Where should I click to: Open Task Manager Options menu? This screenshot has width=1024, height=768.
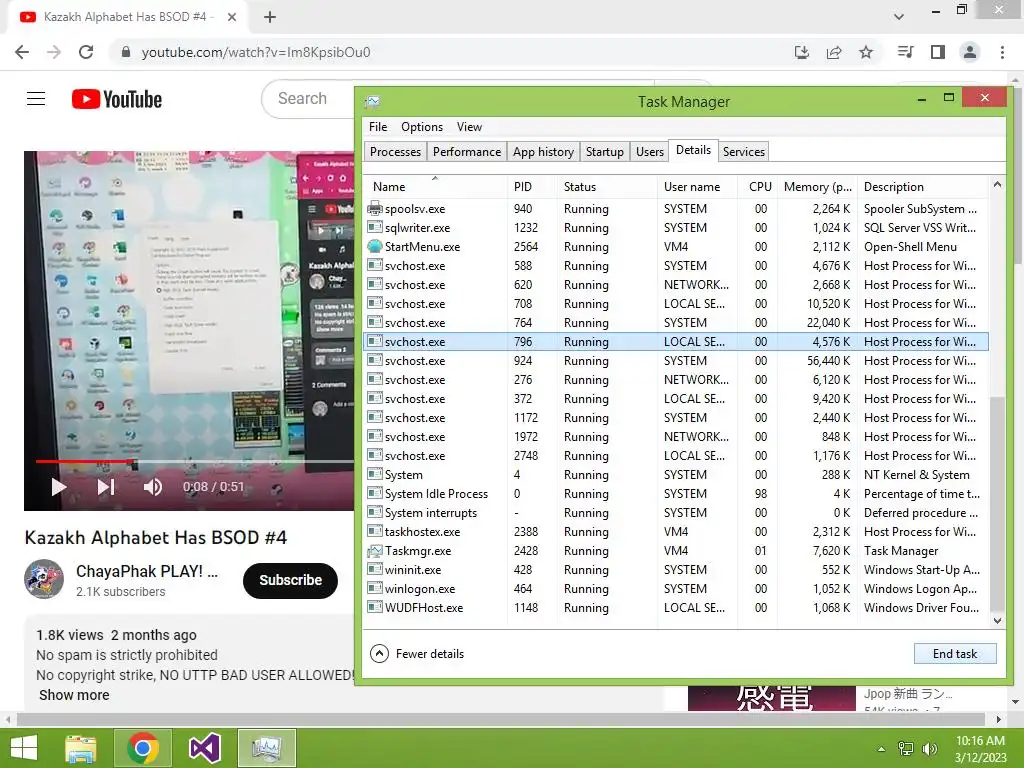(422, 127)
